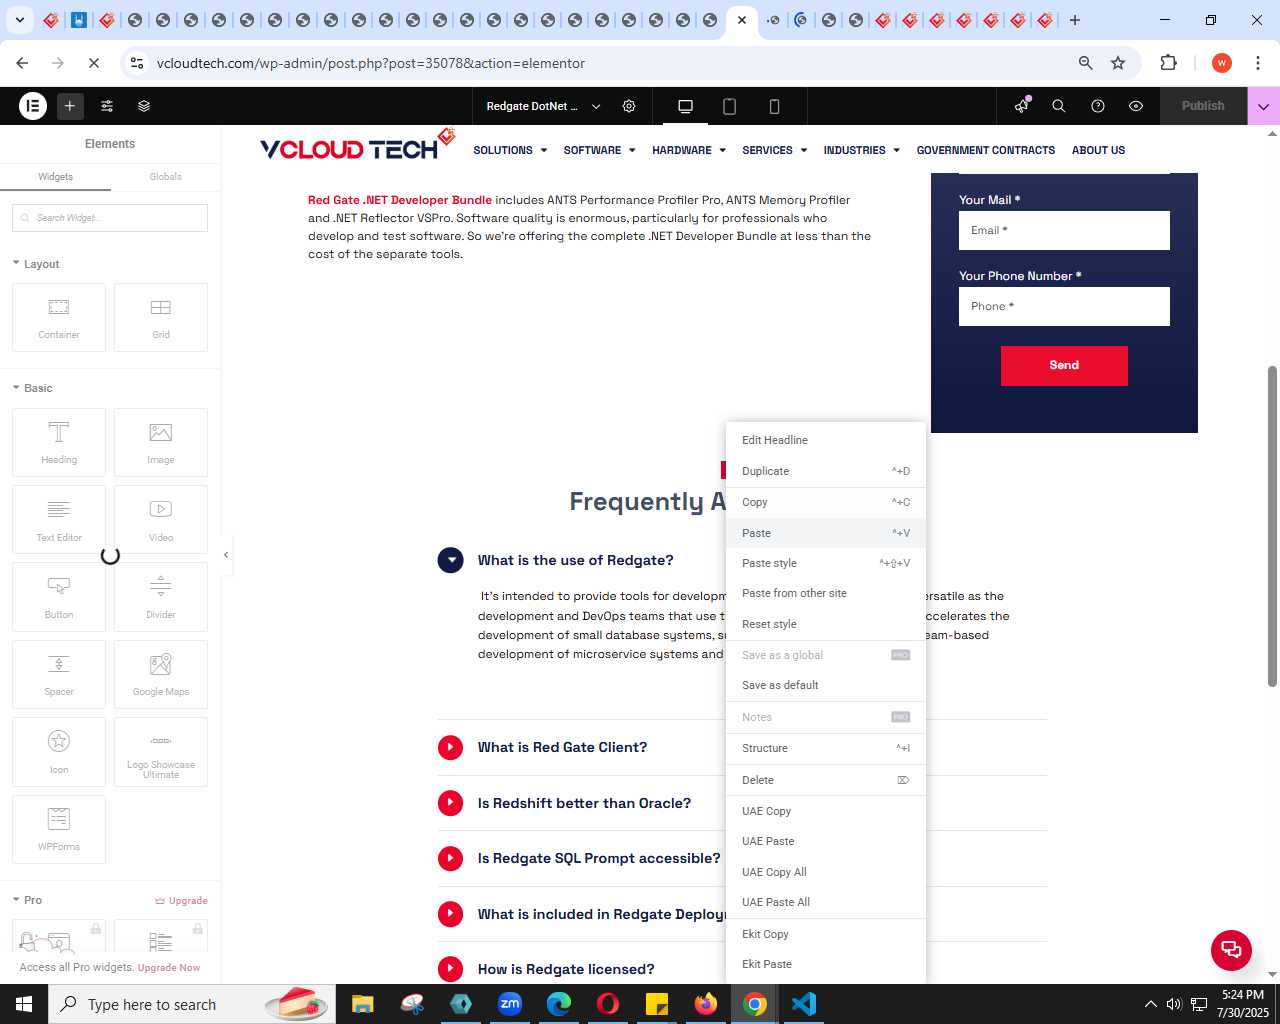This screenshot has height=1024, width=1280.
Task: Collapse the widget panel with the arrow handle
Action: pos(226,555)
